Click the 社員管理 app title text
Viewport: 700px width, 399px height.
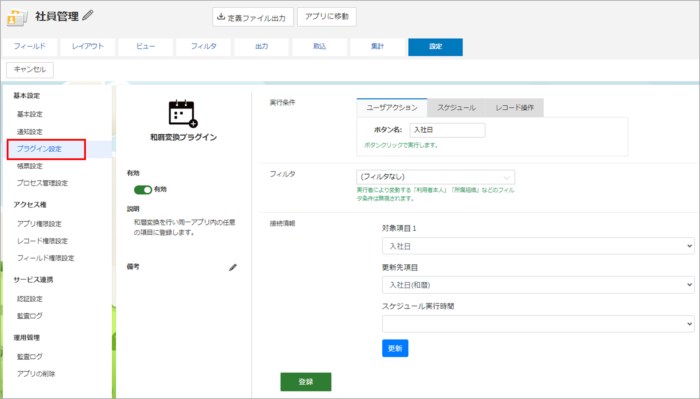[57, 17]
